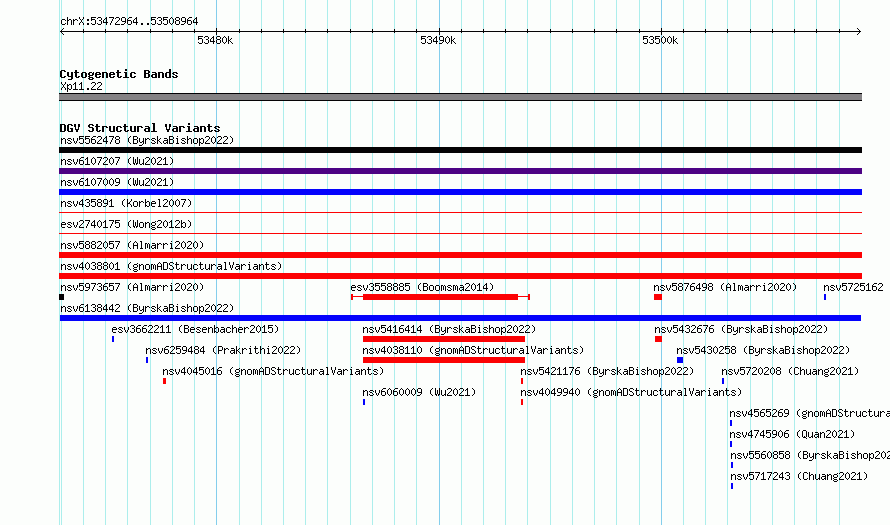Screen dimensions: 890x525
Task: Open label nsv5973657 (Almarri2020)
Action: [x=132, y=287]
